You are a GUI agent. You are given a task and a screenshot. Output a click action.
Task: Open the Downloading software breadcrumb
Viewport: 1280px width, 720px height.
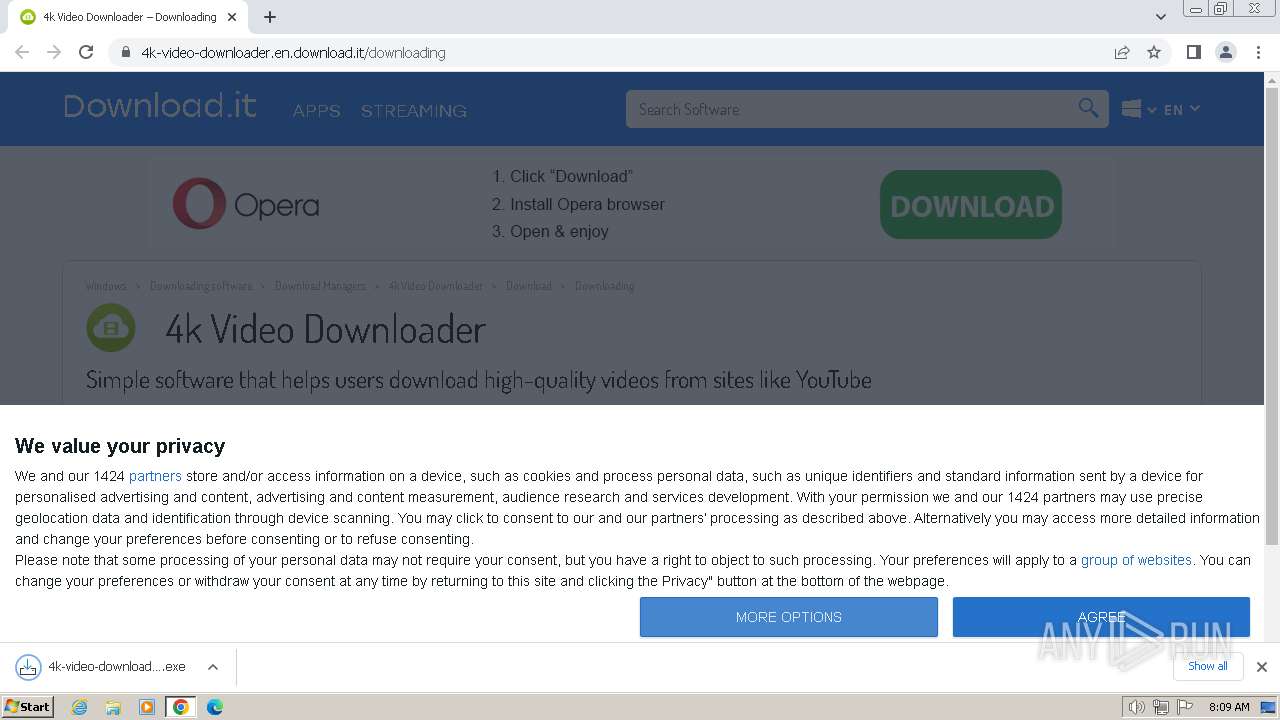click(201, 286)
